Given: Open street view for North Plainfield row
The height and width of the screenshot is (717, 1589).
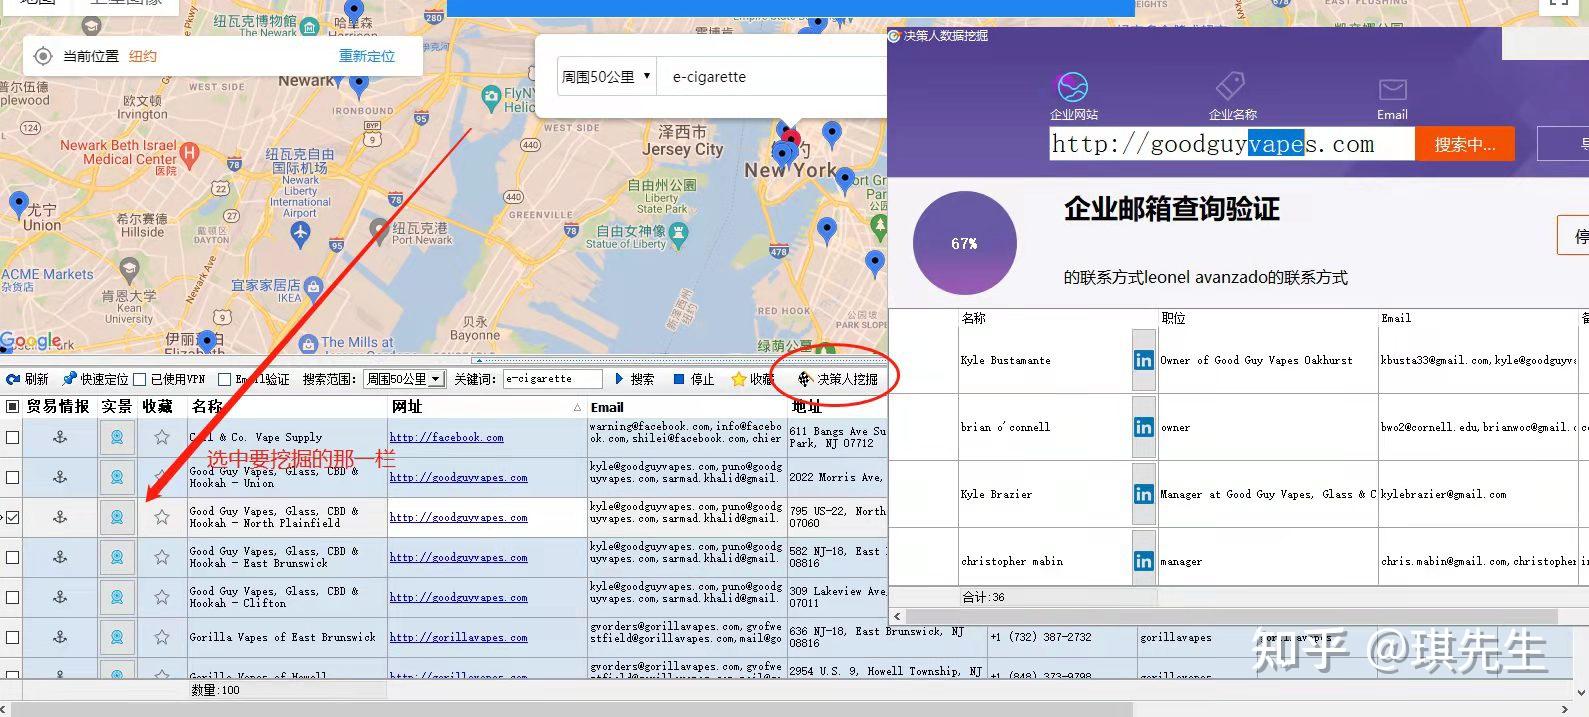Looking at the screenshot, I should [x=117, y=517].
